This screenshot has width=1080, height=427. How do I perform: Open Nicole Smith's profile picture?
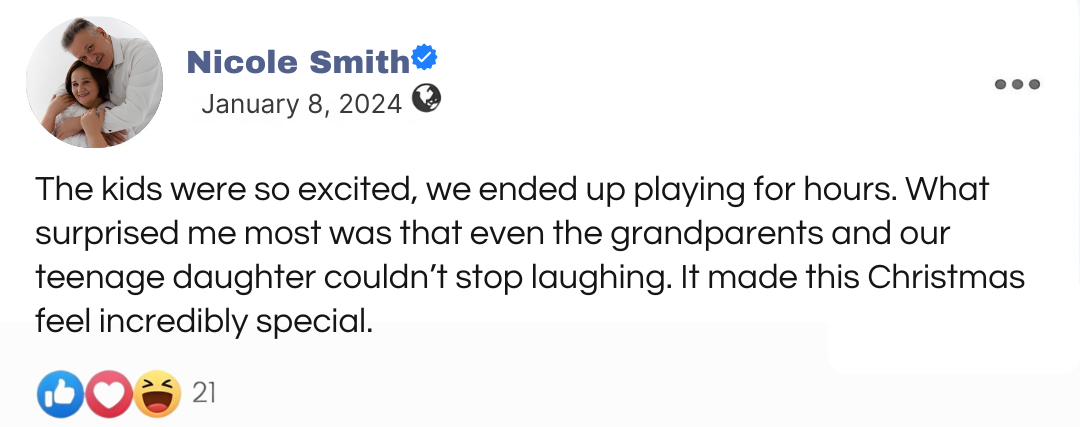(94, 83)
